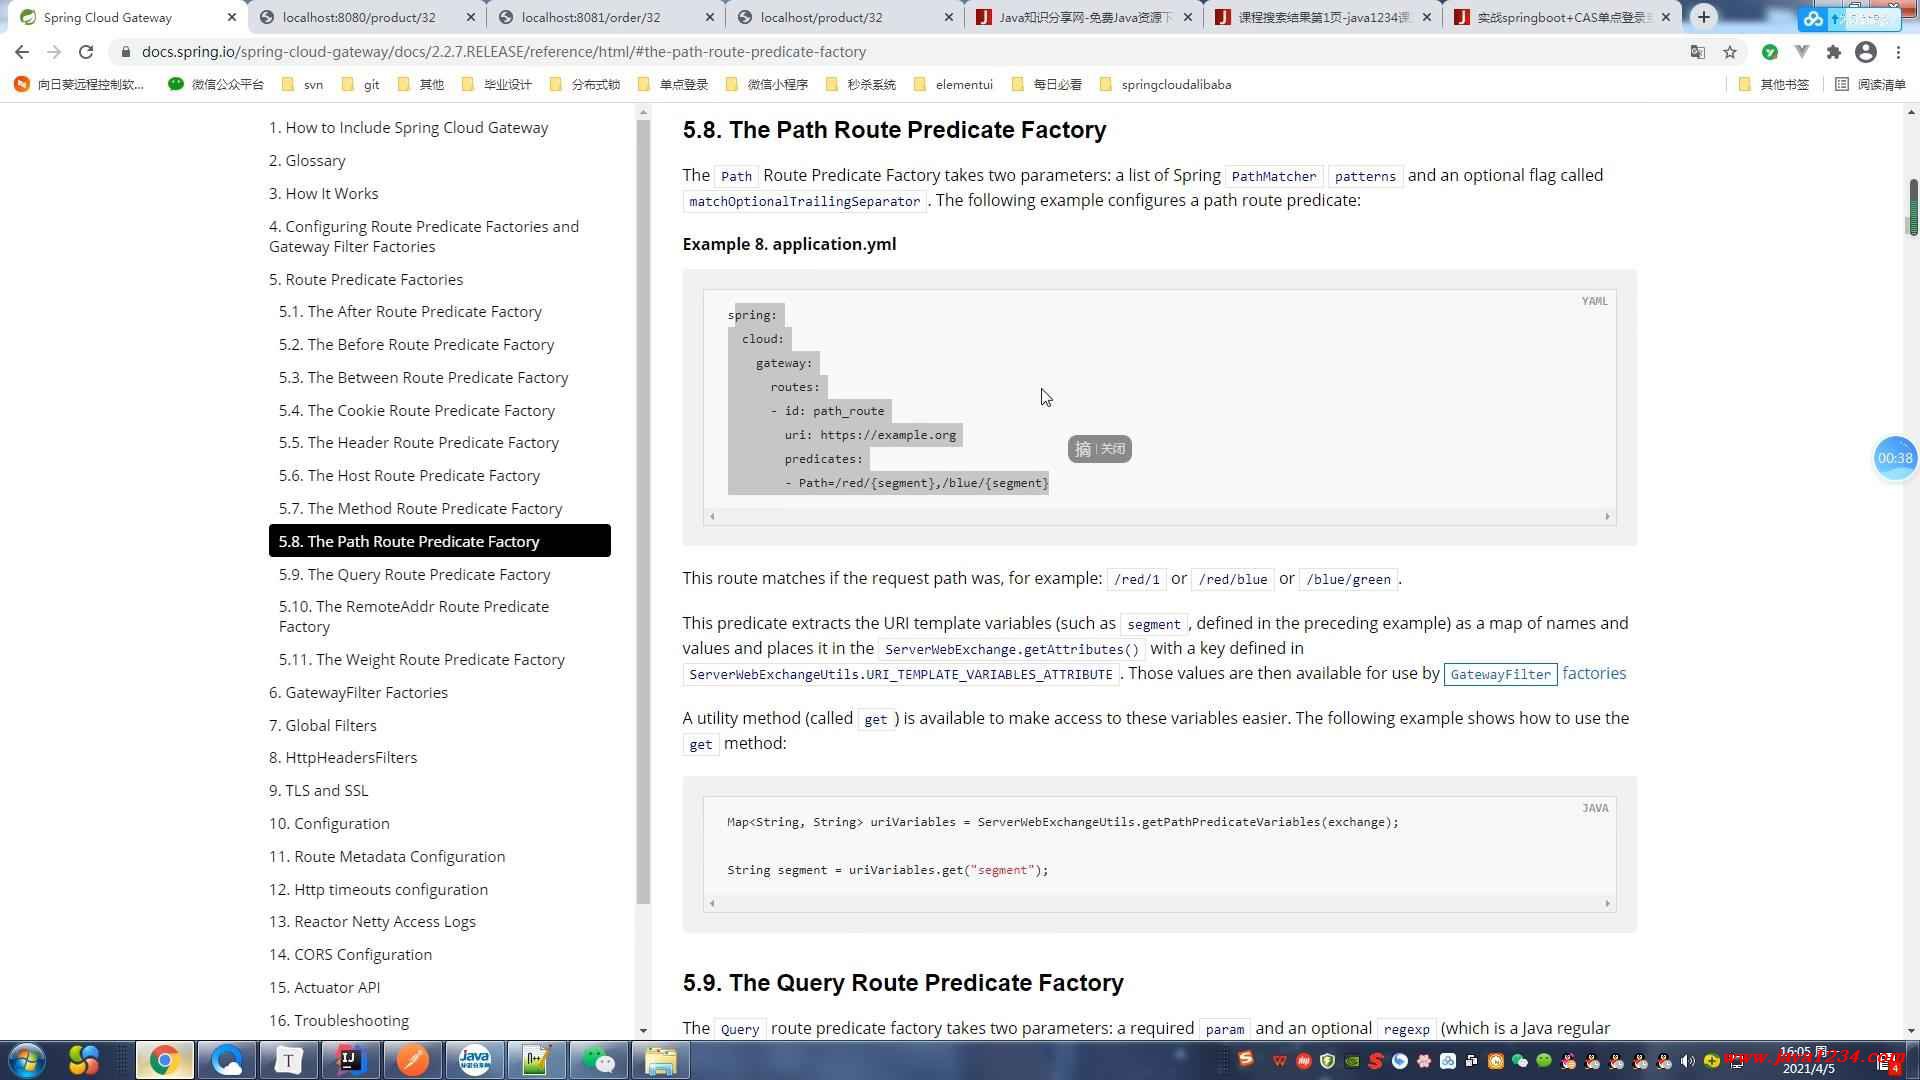Open 14. CORS Configuration section
Screen dimensions: 1920x1080
[x=350, y=954]
